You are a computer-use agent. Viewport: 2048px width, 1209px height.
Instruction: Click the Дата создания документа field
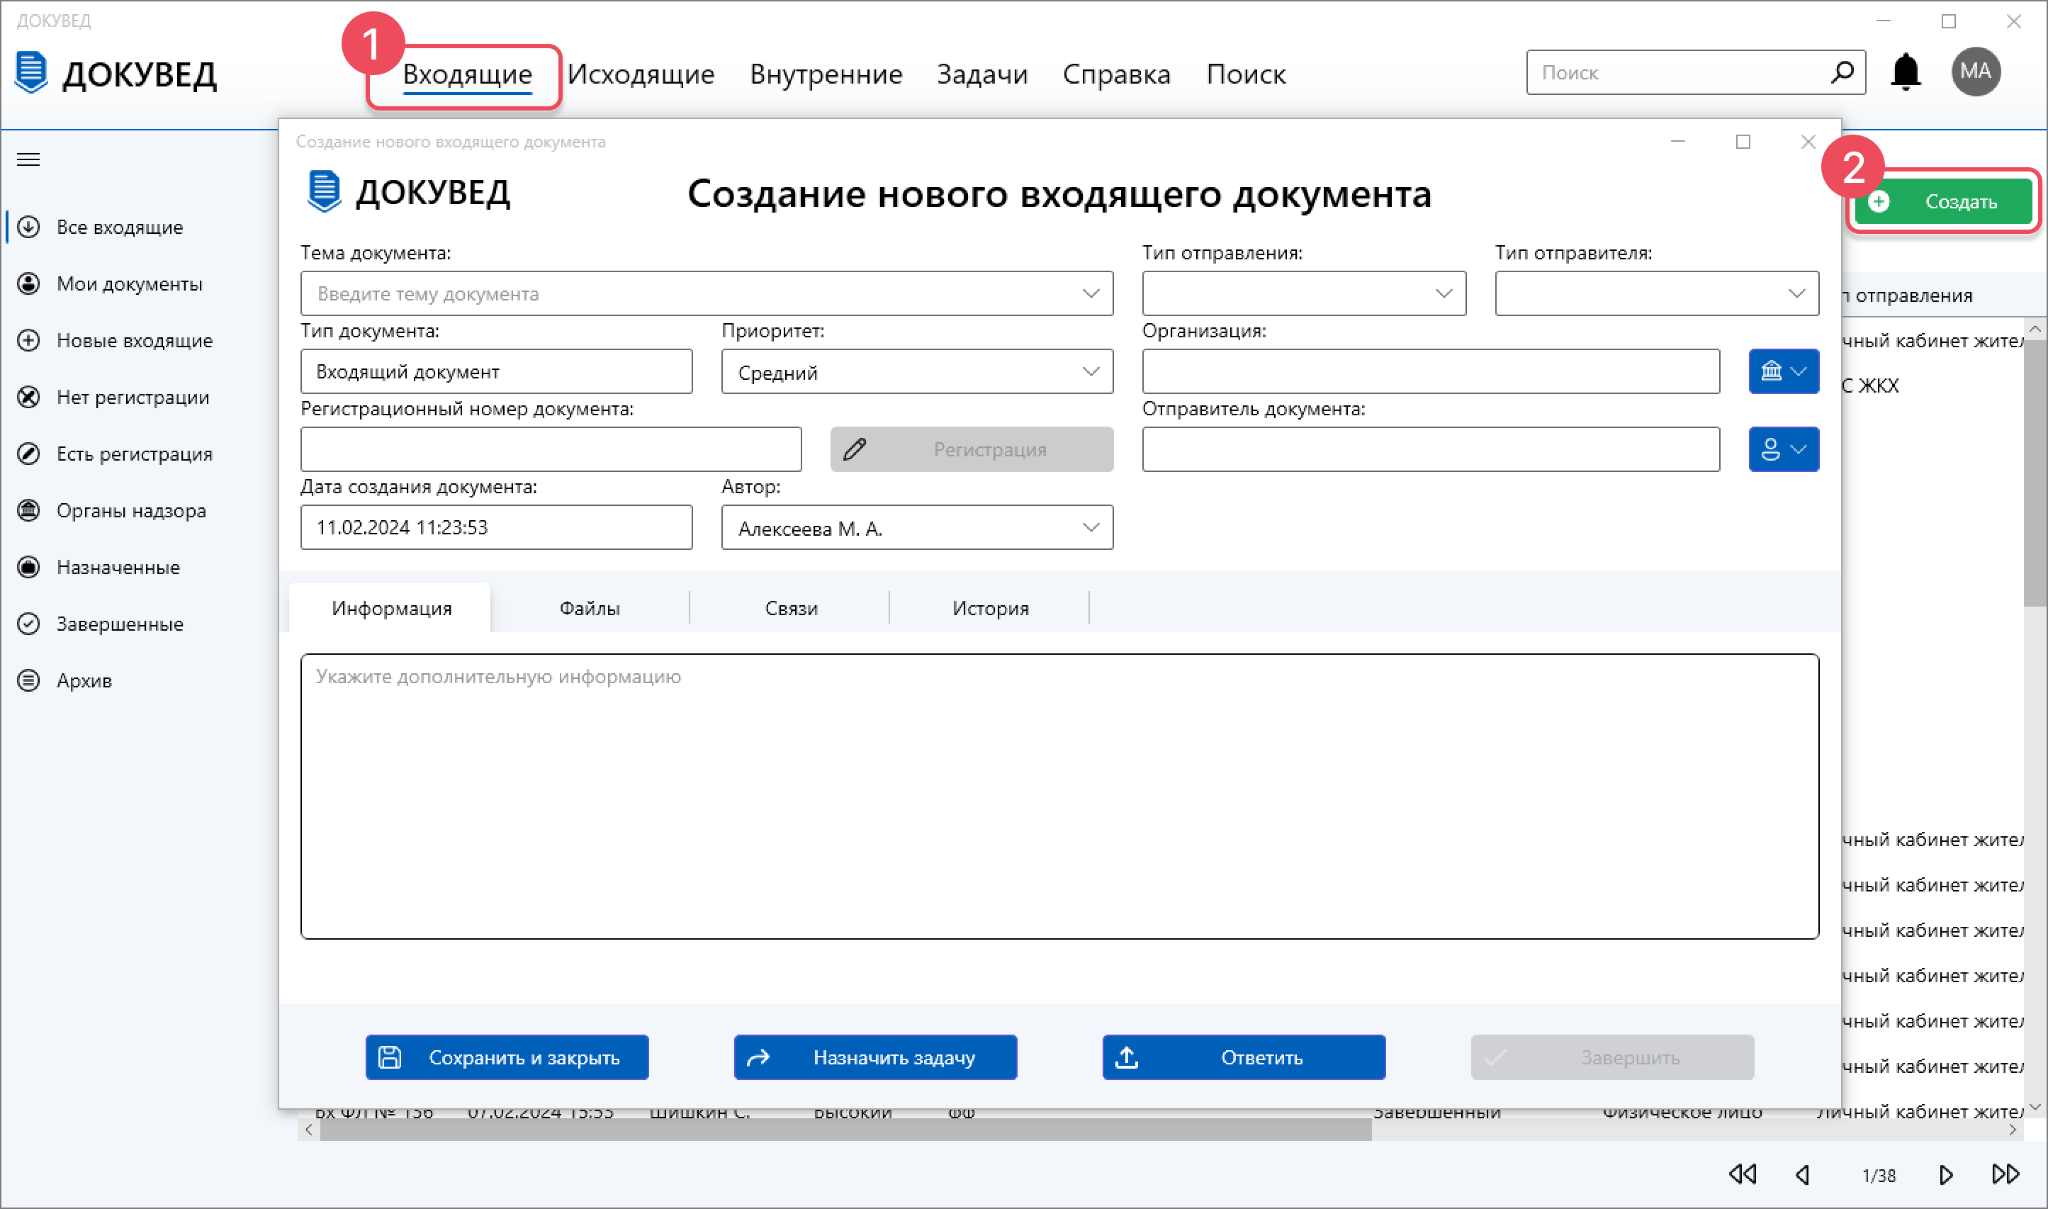496,527
